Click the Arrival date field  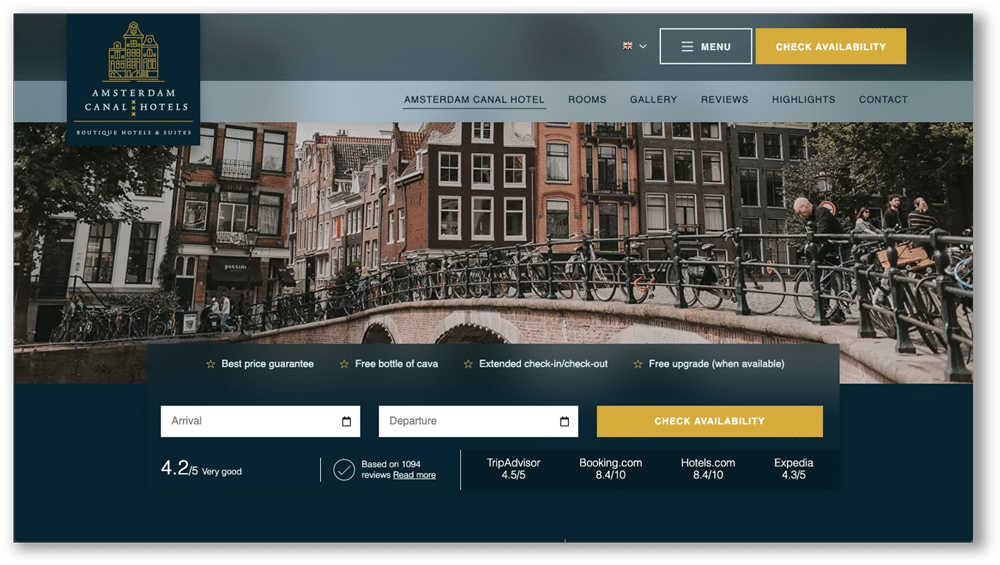pyautogui.click(x=260, y=421)
